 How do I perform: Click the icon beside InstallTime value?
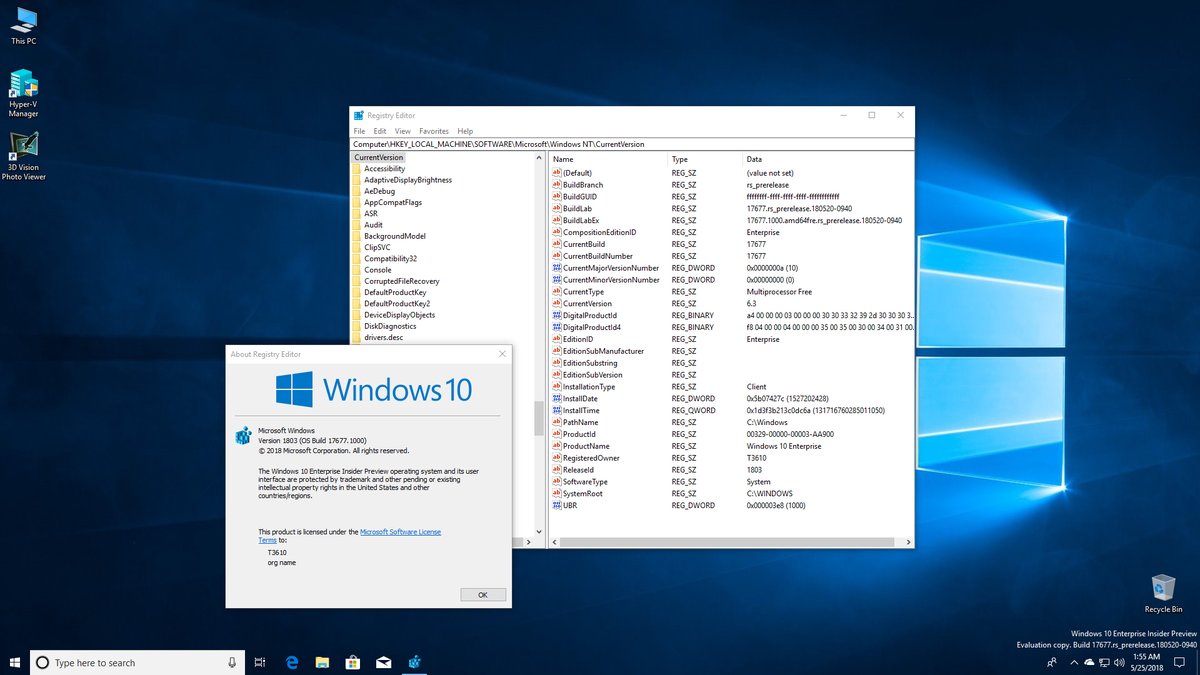click(x=557, y=410)
